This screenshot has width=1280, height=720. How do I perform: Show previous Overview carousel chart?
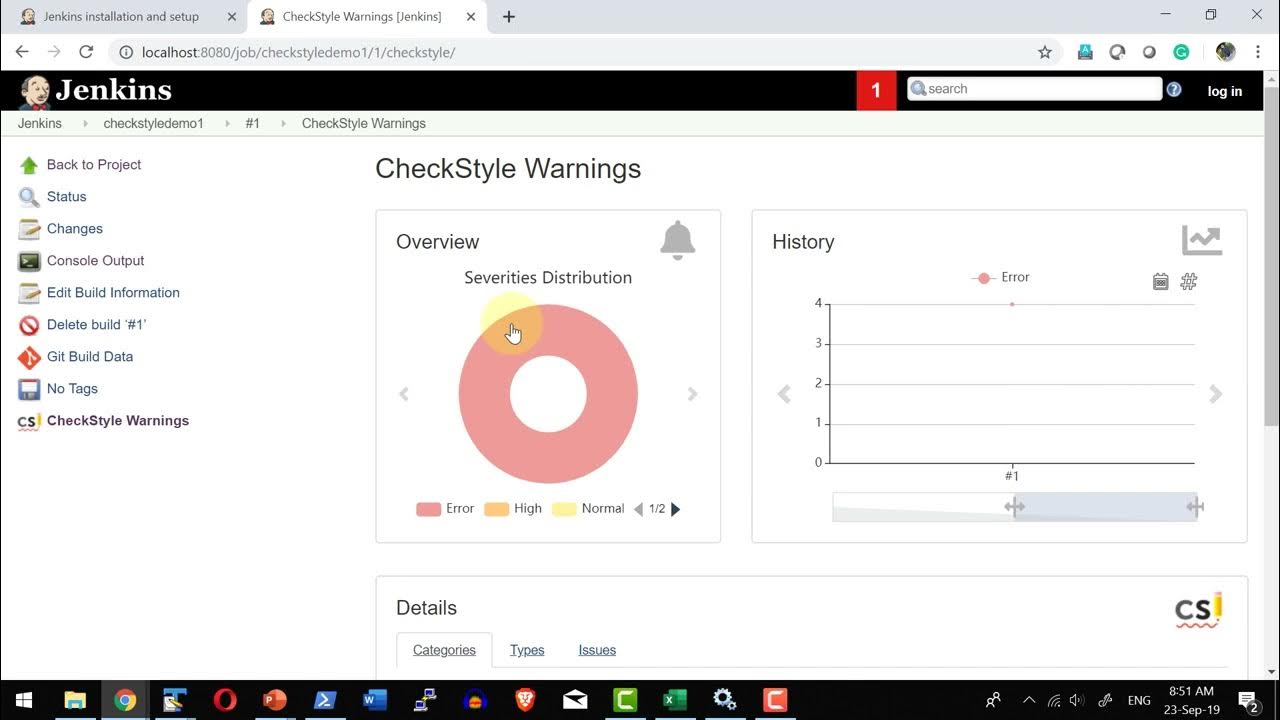(404, 394)
